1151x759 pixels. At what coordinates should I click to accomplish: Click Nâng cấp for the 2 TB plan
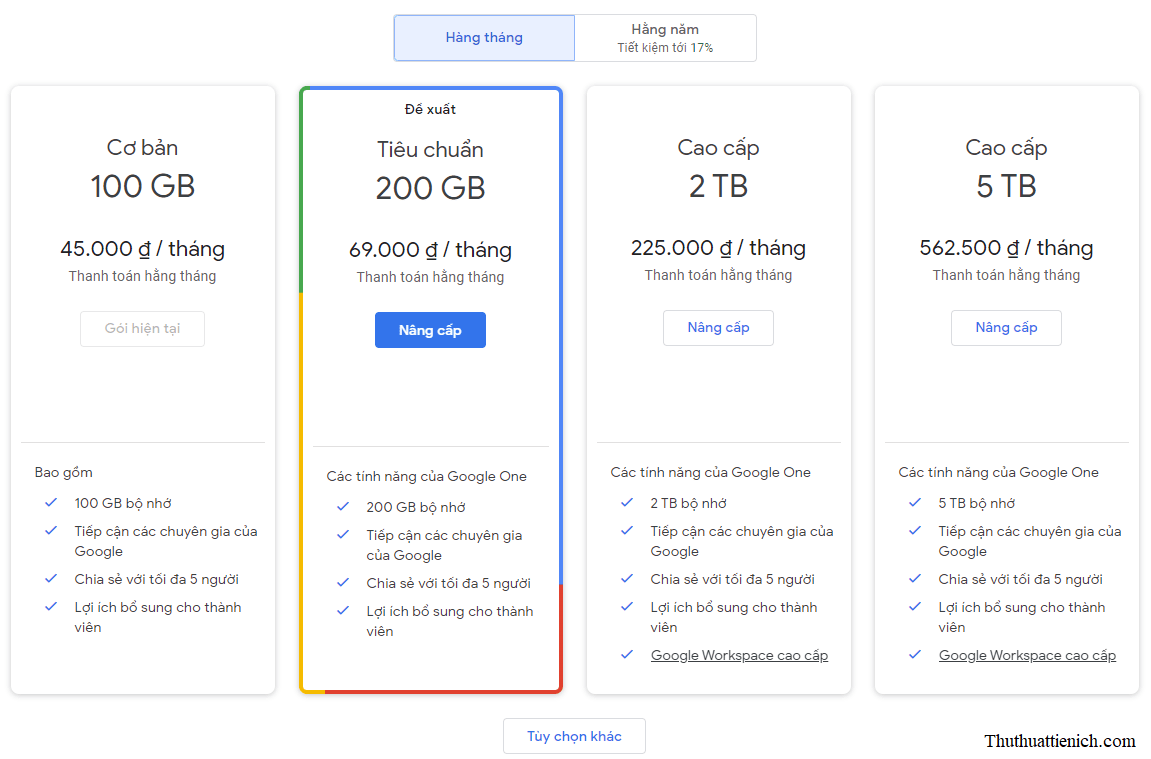(718, 328)
